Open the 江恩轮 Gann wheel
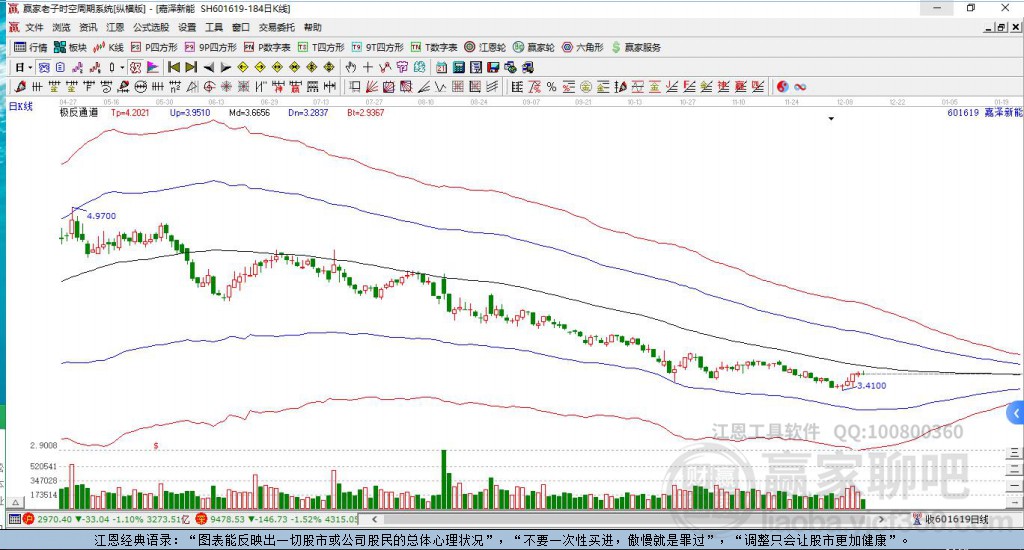 485,47
